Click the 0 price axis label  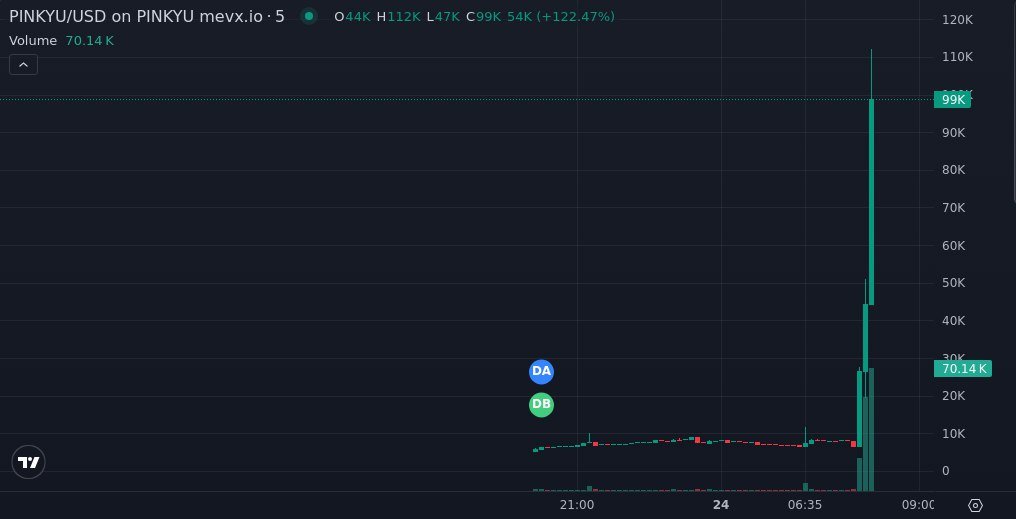(945, 471)
